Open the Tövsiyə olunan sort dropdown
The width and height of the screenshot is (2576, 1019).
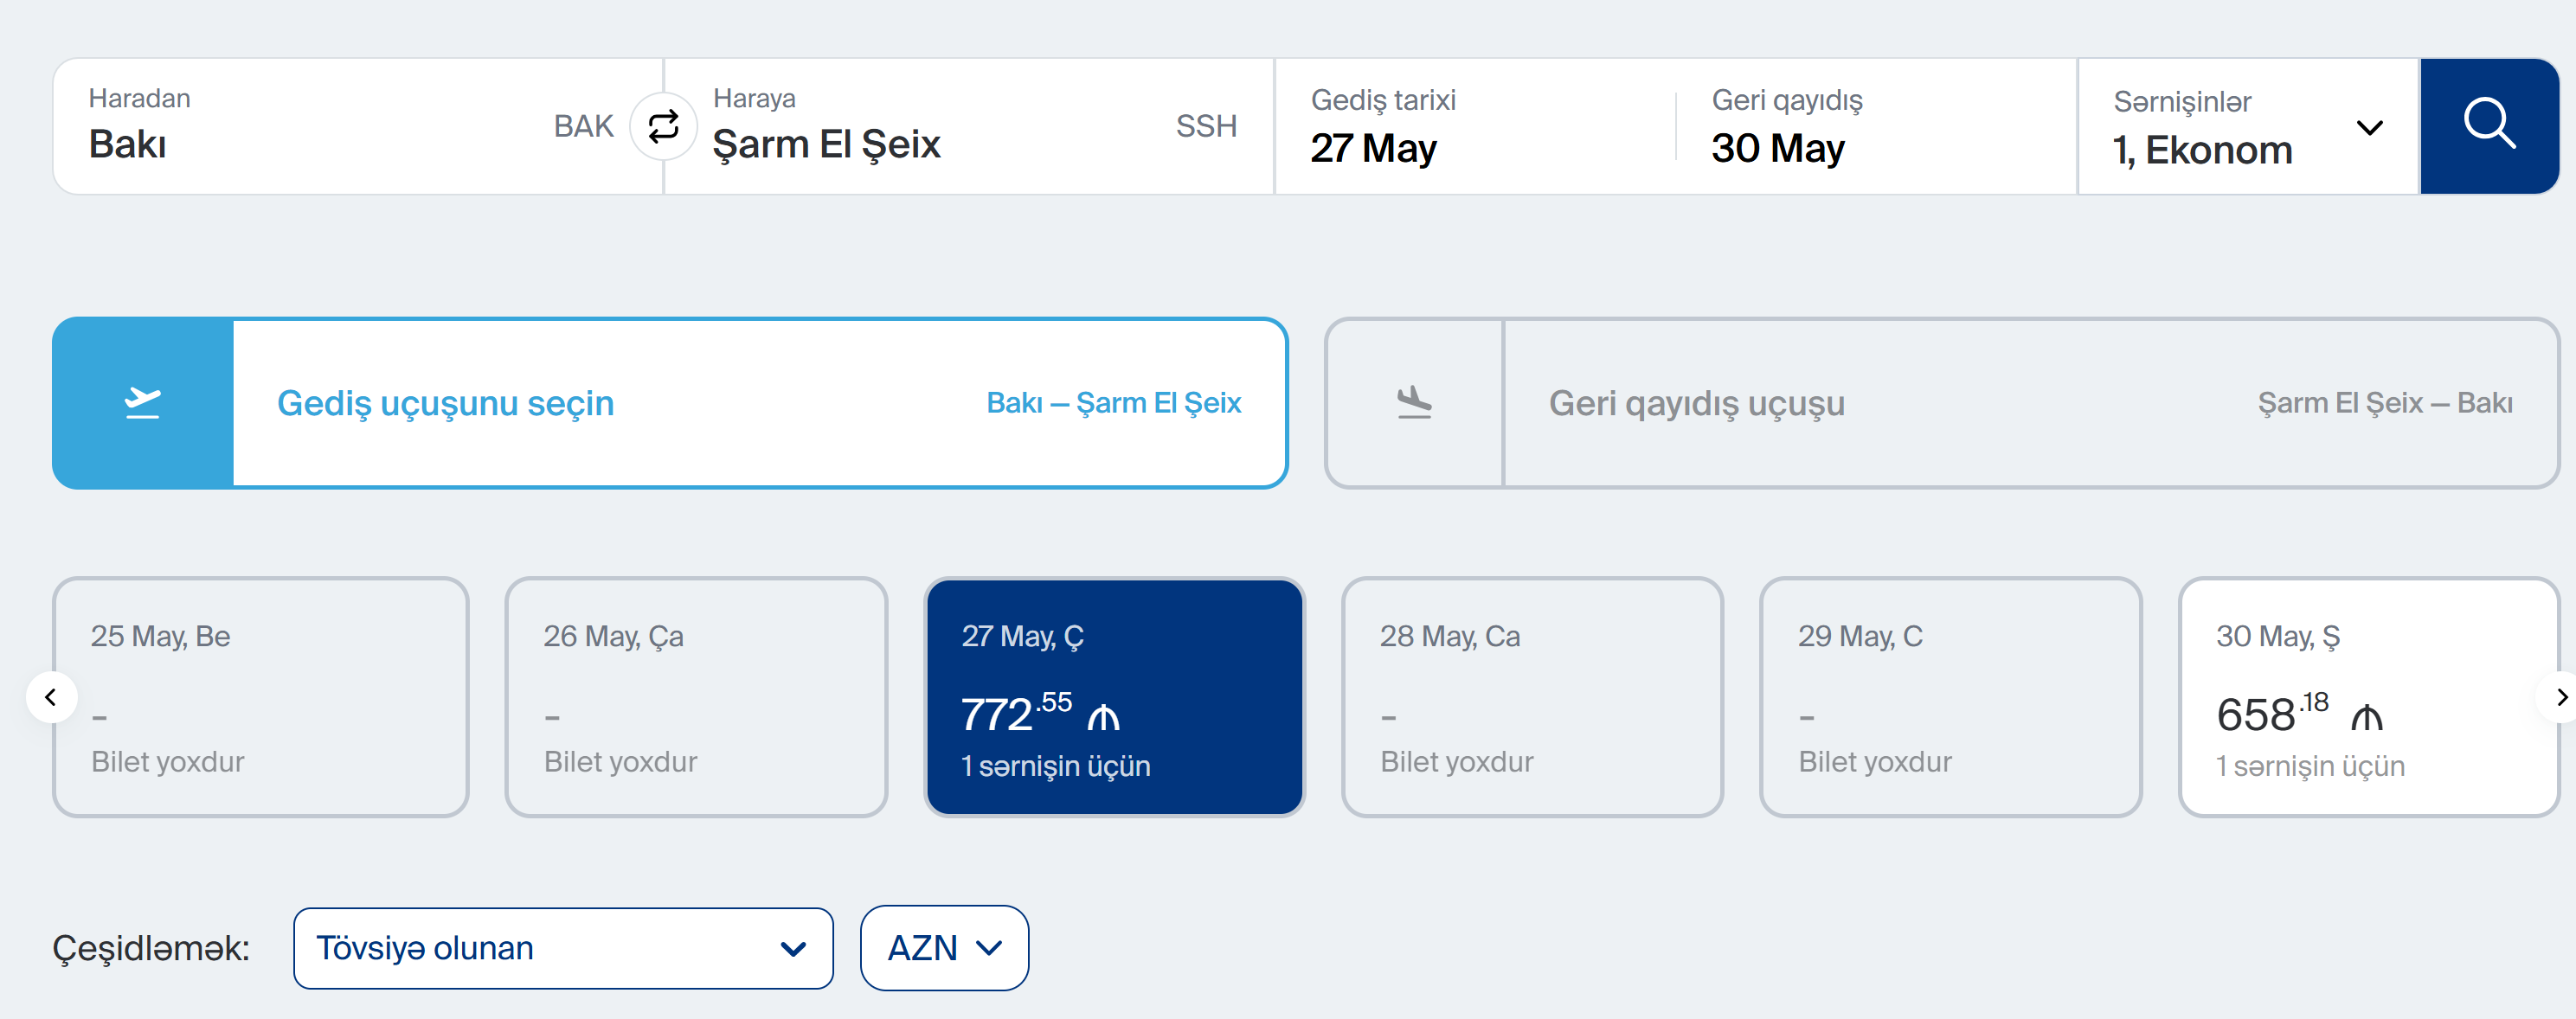click(562, 947)
